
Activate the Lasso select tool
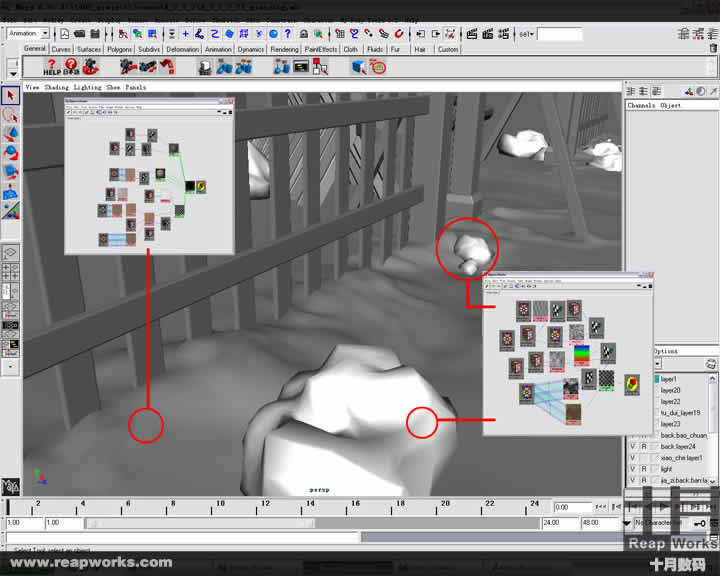pos(11,115)
